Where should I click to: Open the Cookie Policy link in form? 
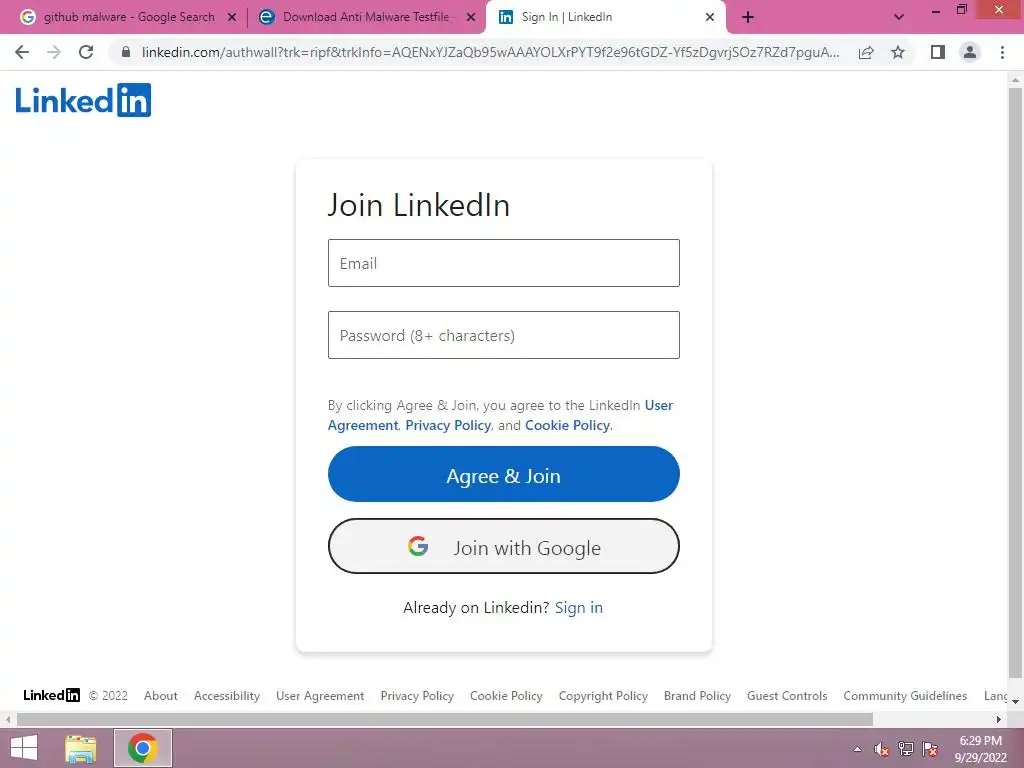click(568, 425)
